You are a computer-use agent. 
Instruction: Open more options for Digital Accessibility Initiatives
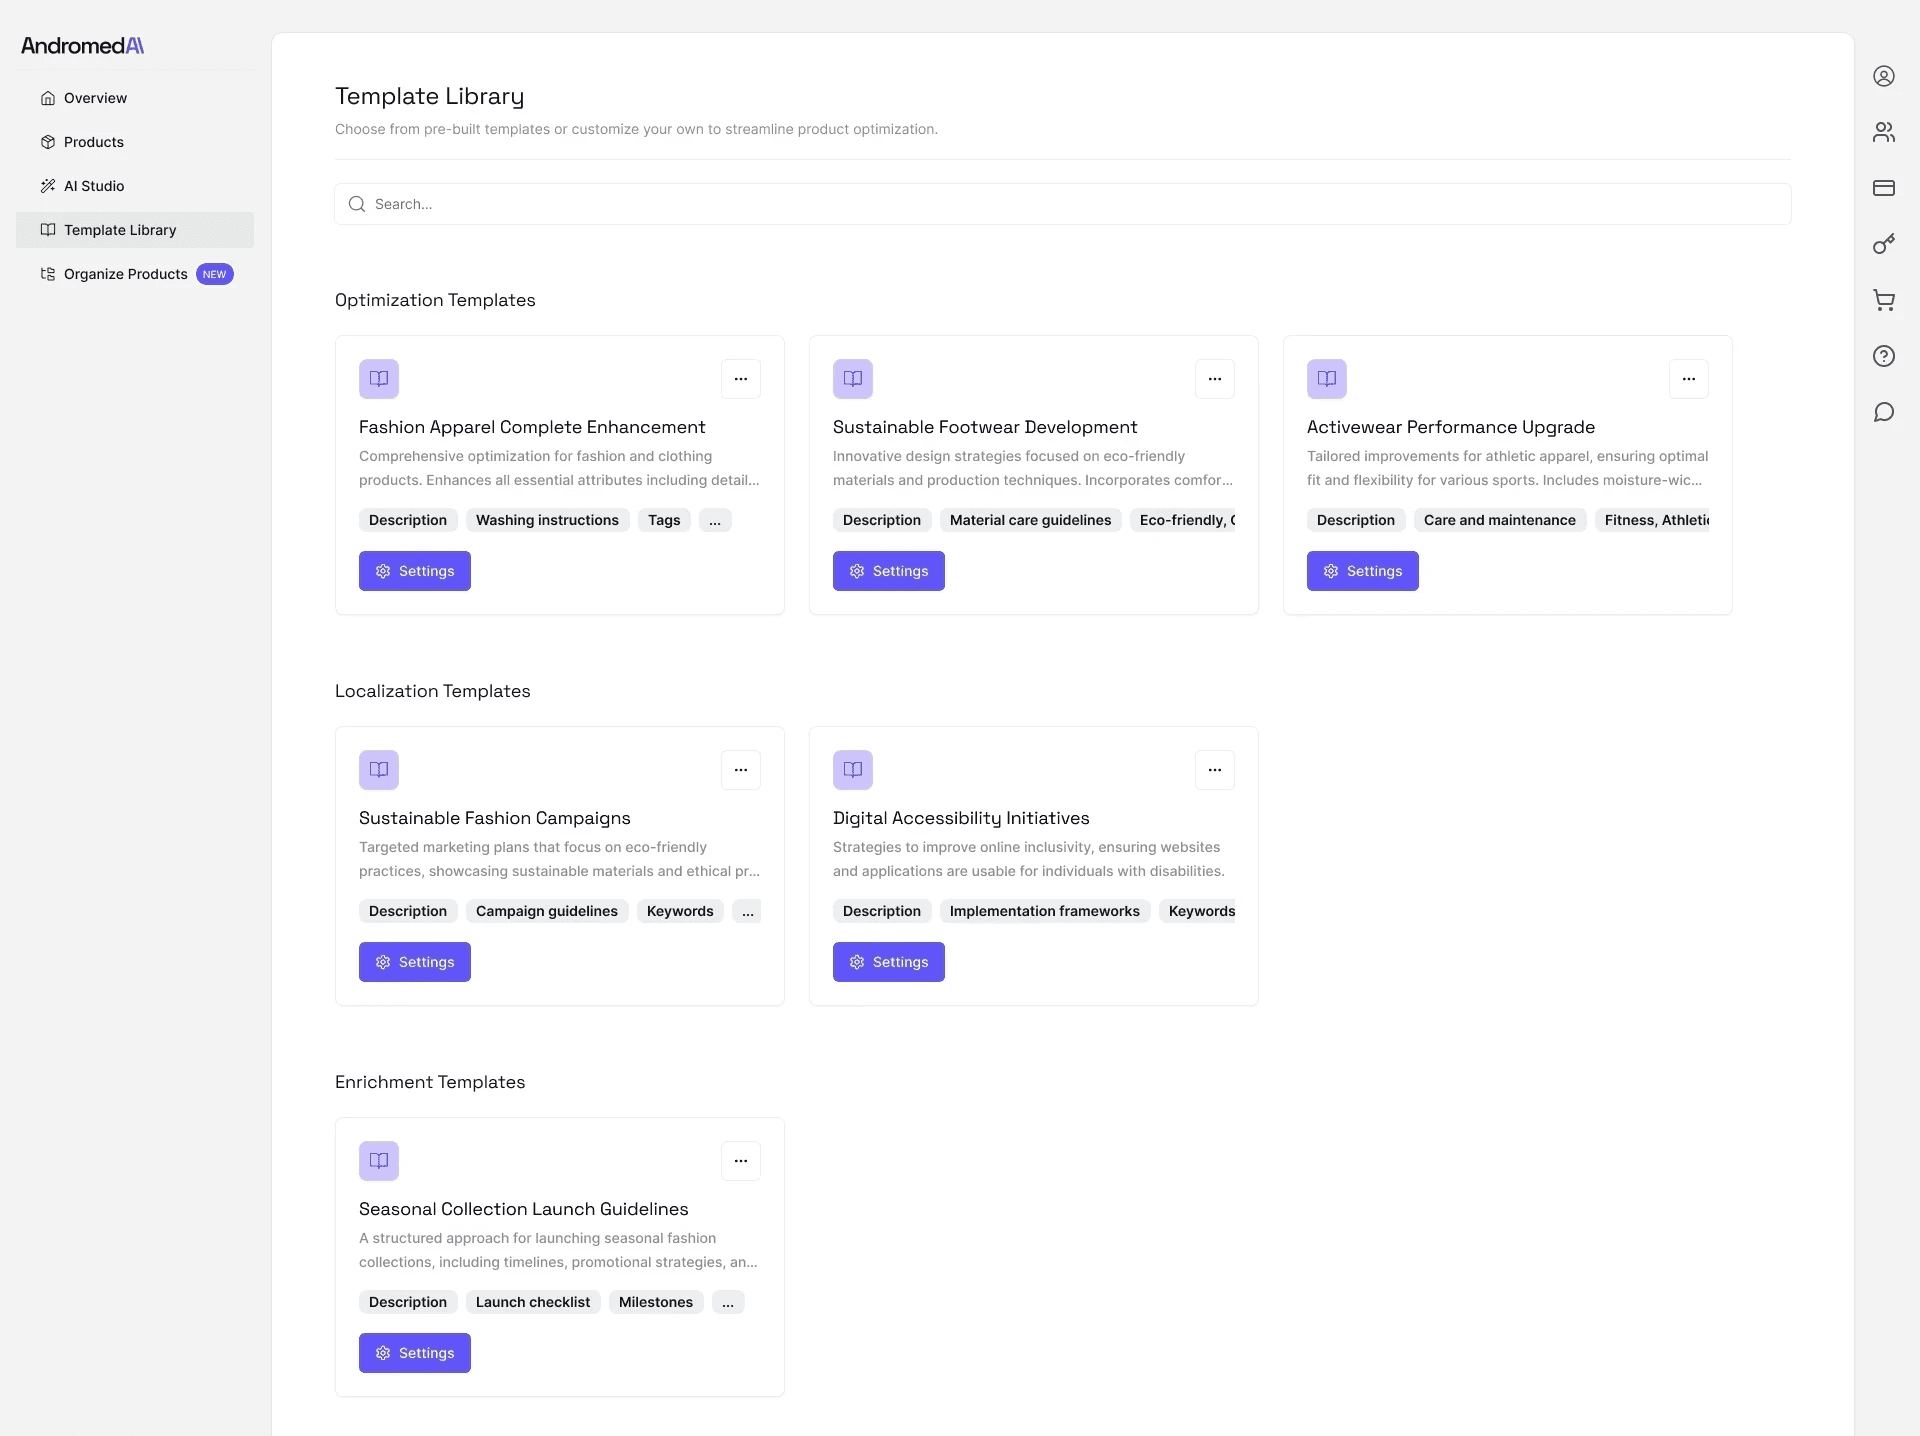1215,770
